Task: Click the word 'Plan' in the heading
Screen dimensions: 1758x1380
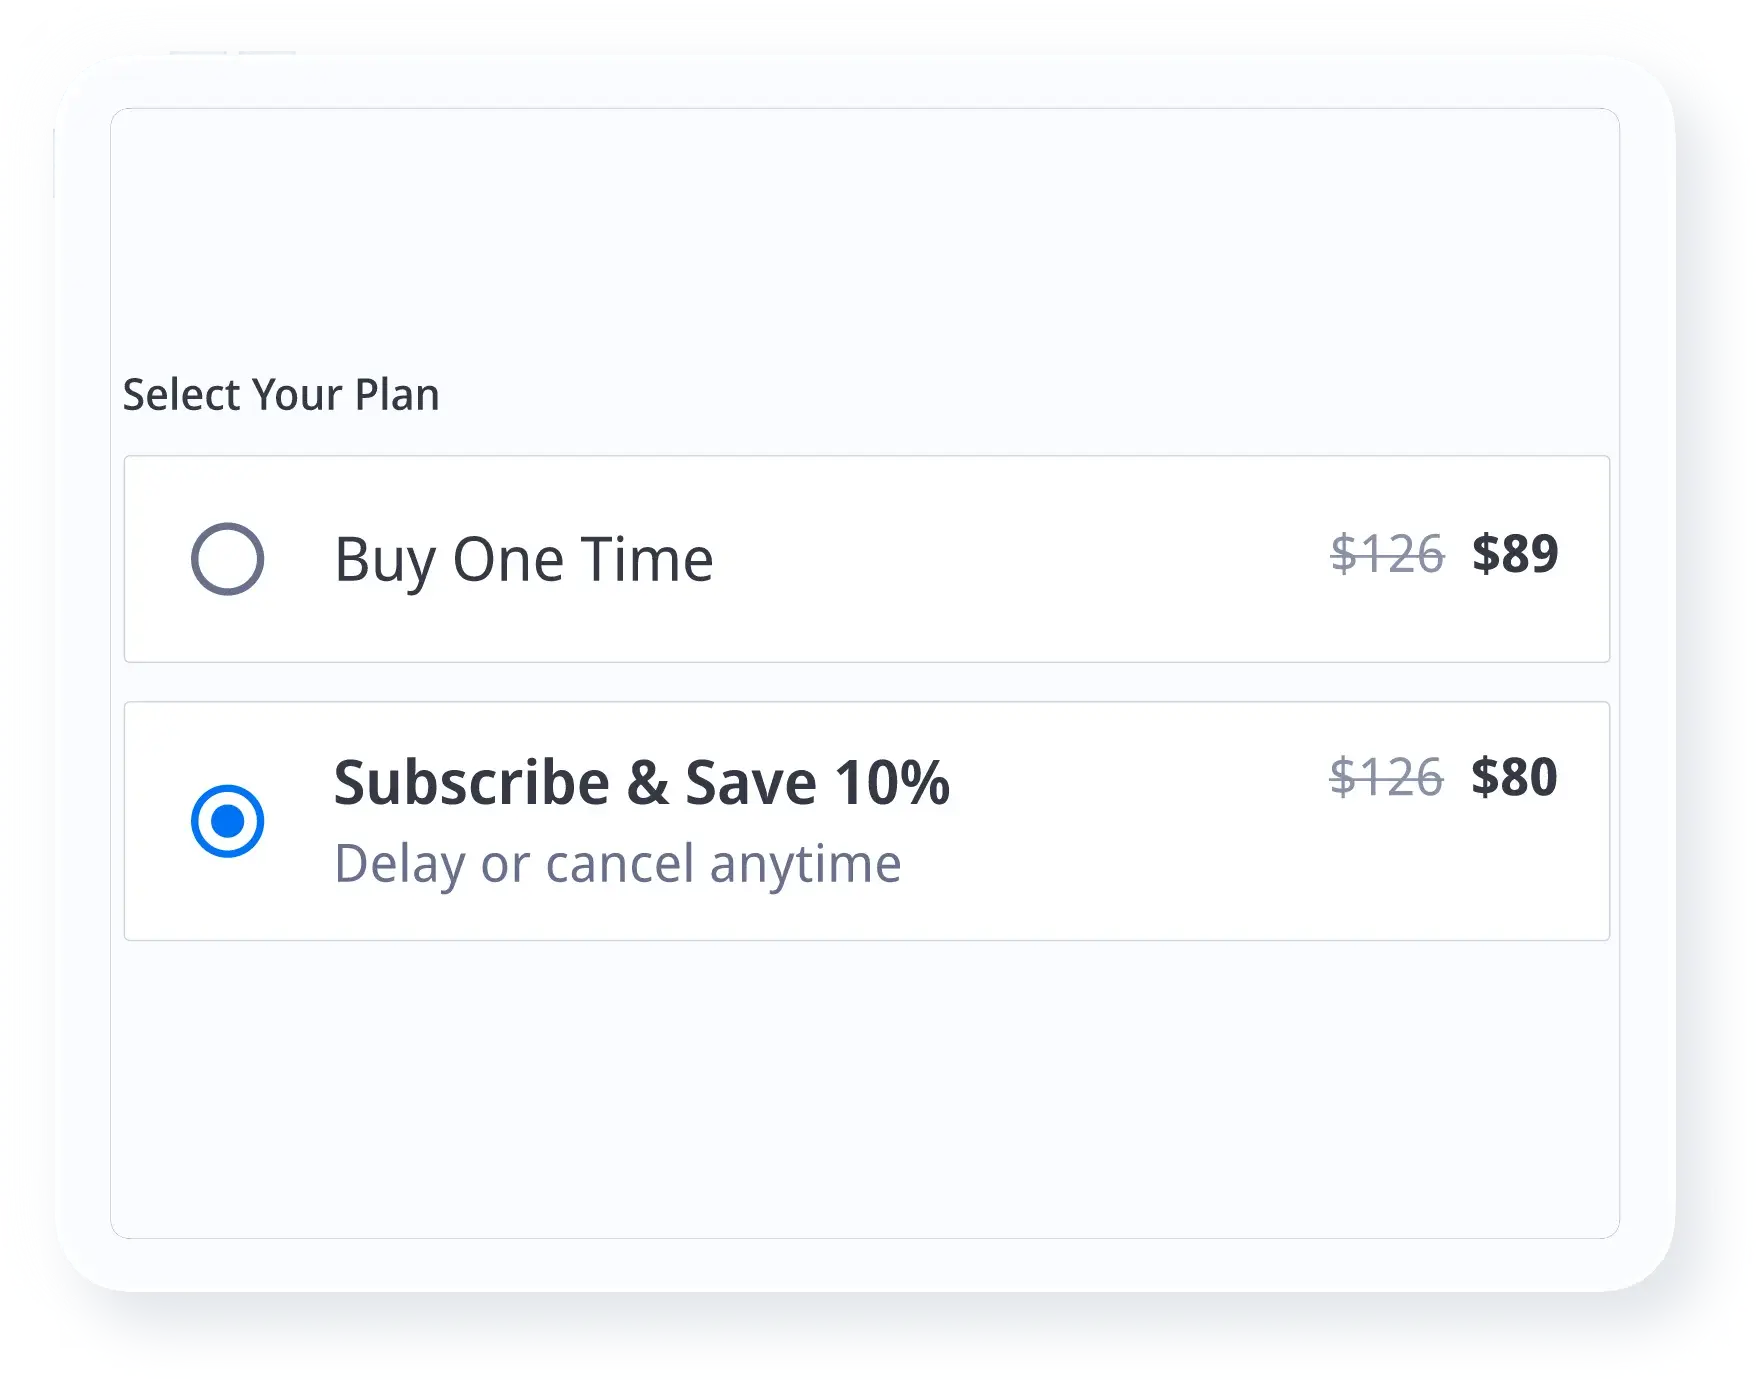Action: (397, 395)
